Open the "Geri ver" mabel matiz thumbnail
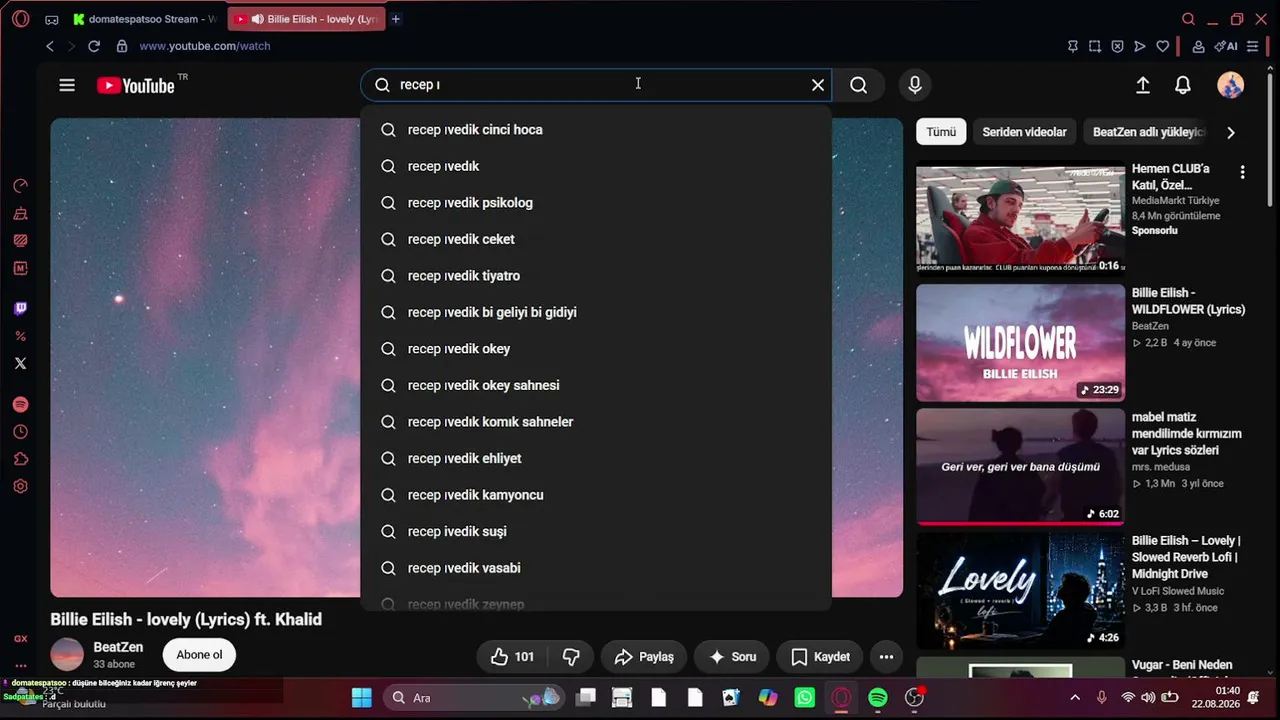 tap(1020, 467)
